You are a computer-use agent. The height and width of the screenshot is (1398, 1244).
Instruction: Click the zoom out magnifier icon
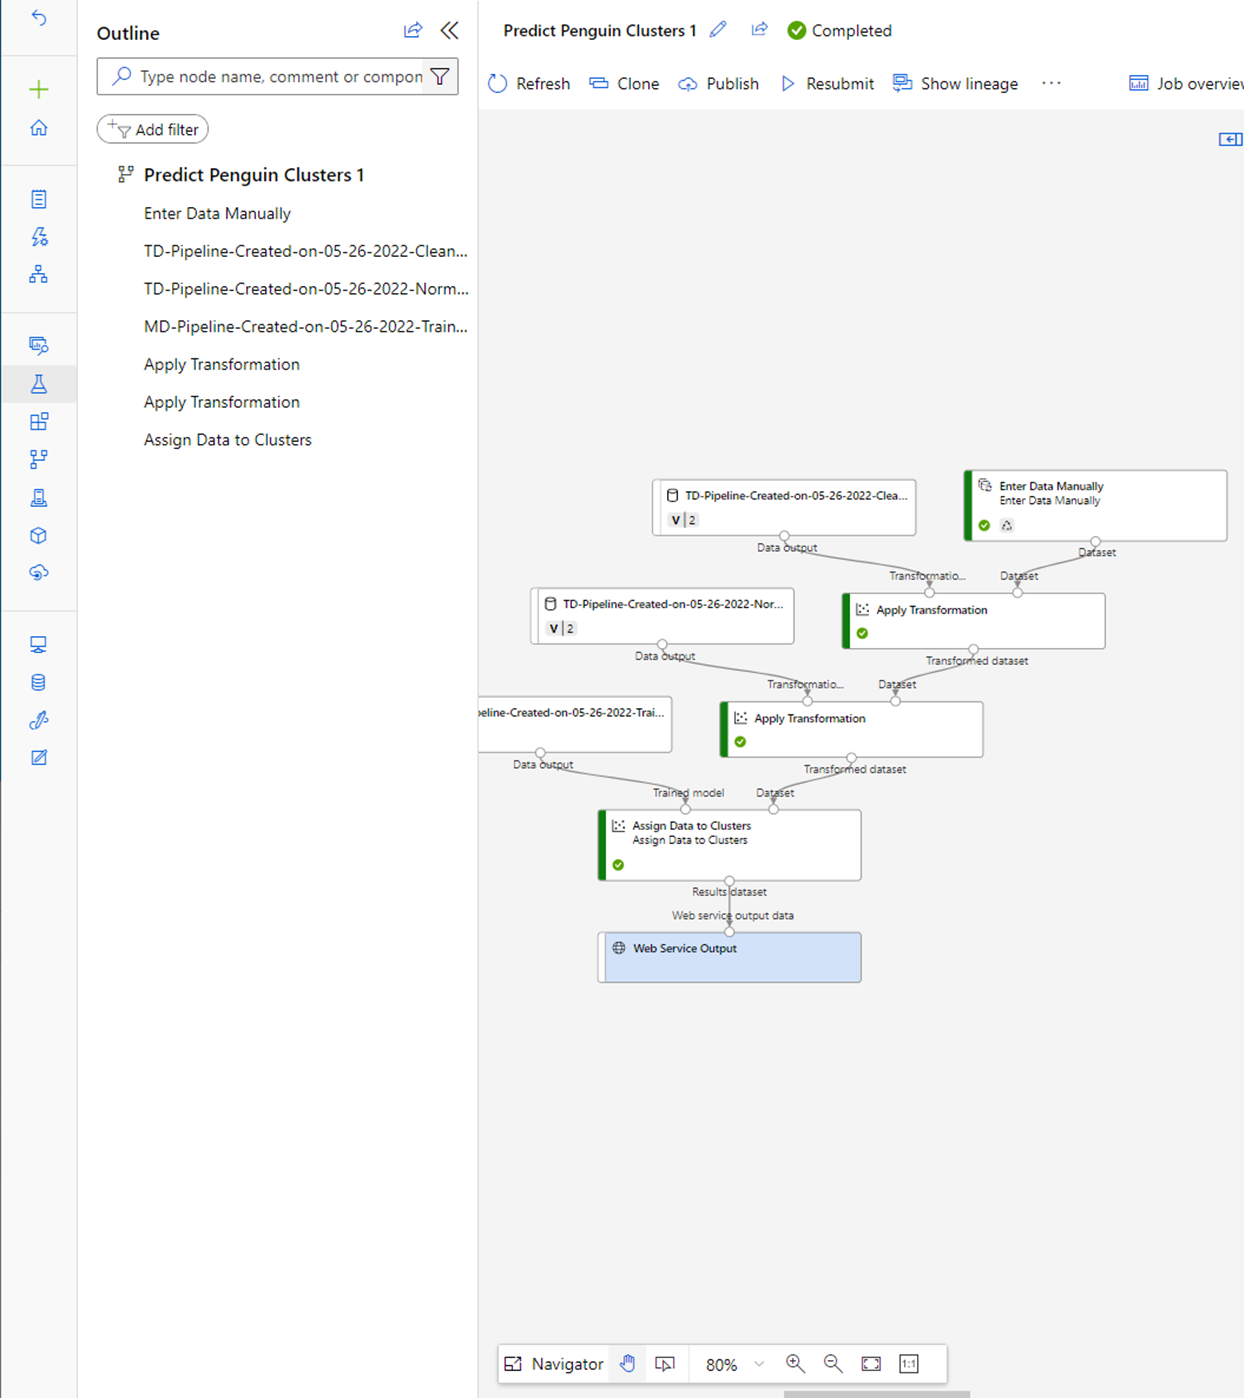click(x=833, y=1364)
